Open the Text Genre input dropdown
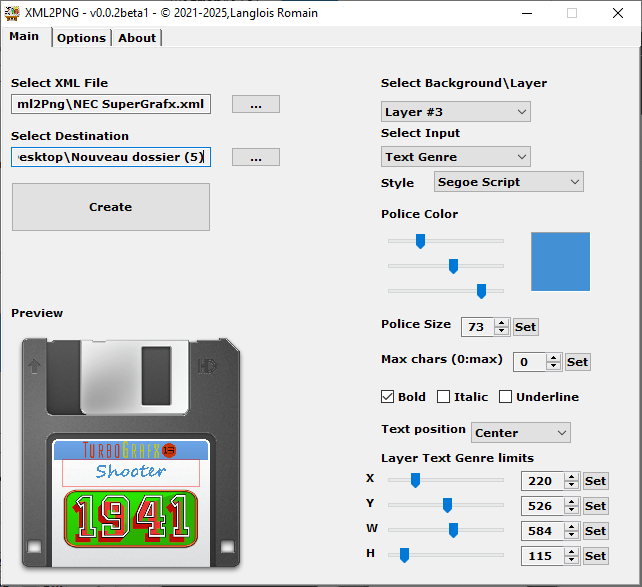 pos(456,157)
